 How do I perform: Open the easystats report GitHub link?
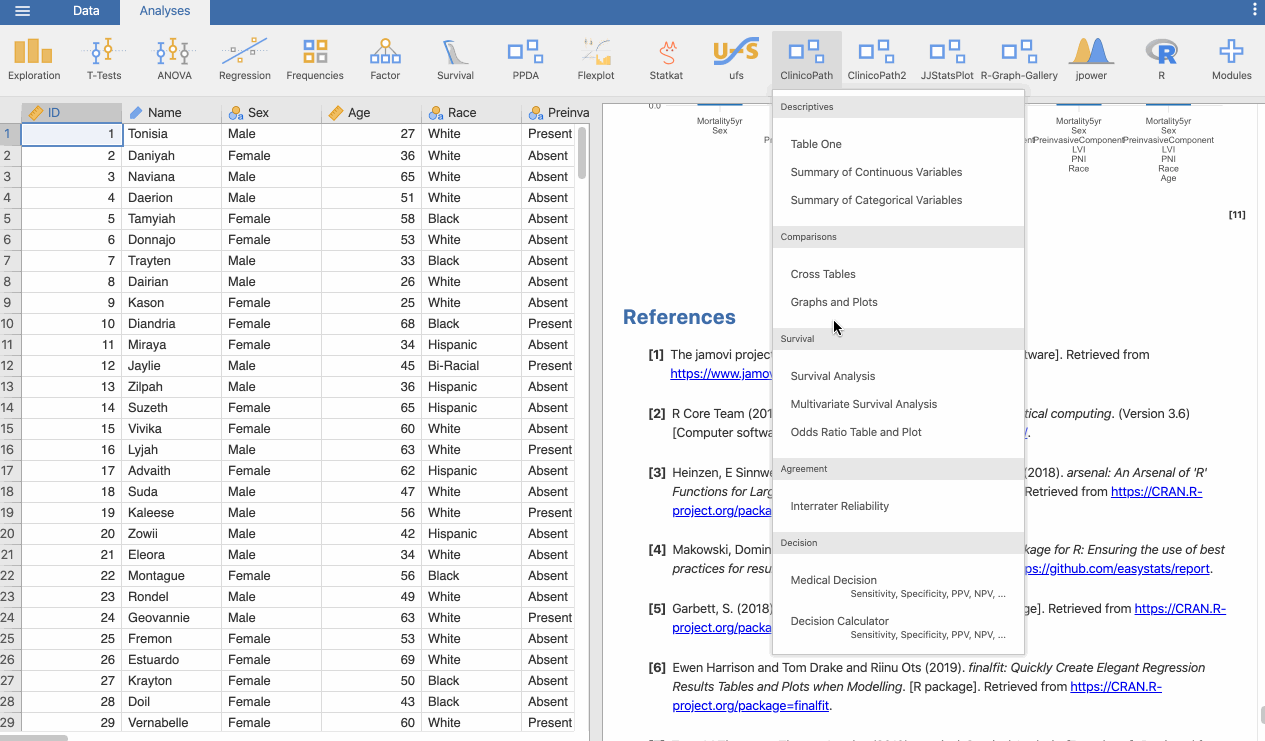point(1116,569)
